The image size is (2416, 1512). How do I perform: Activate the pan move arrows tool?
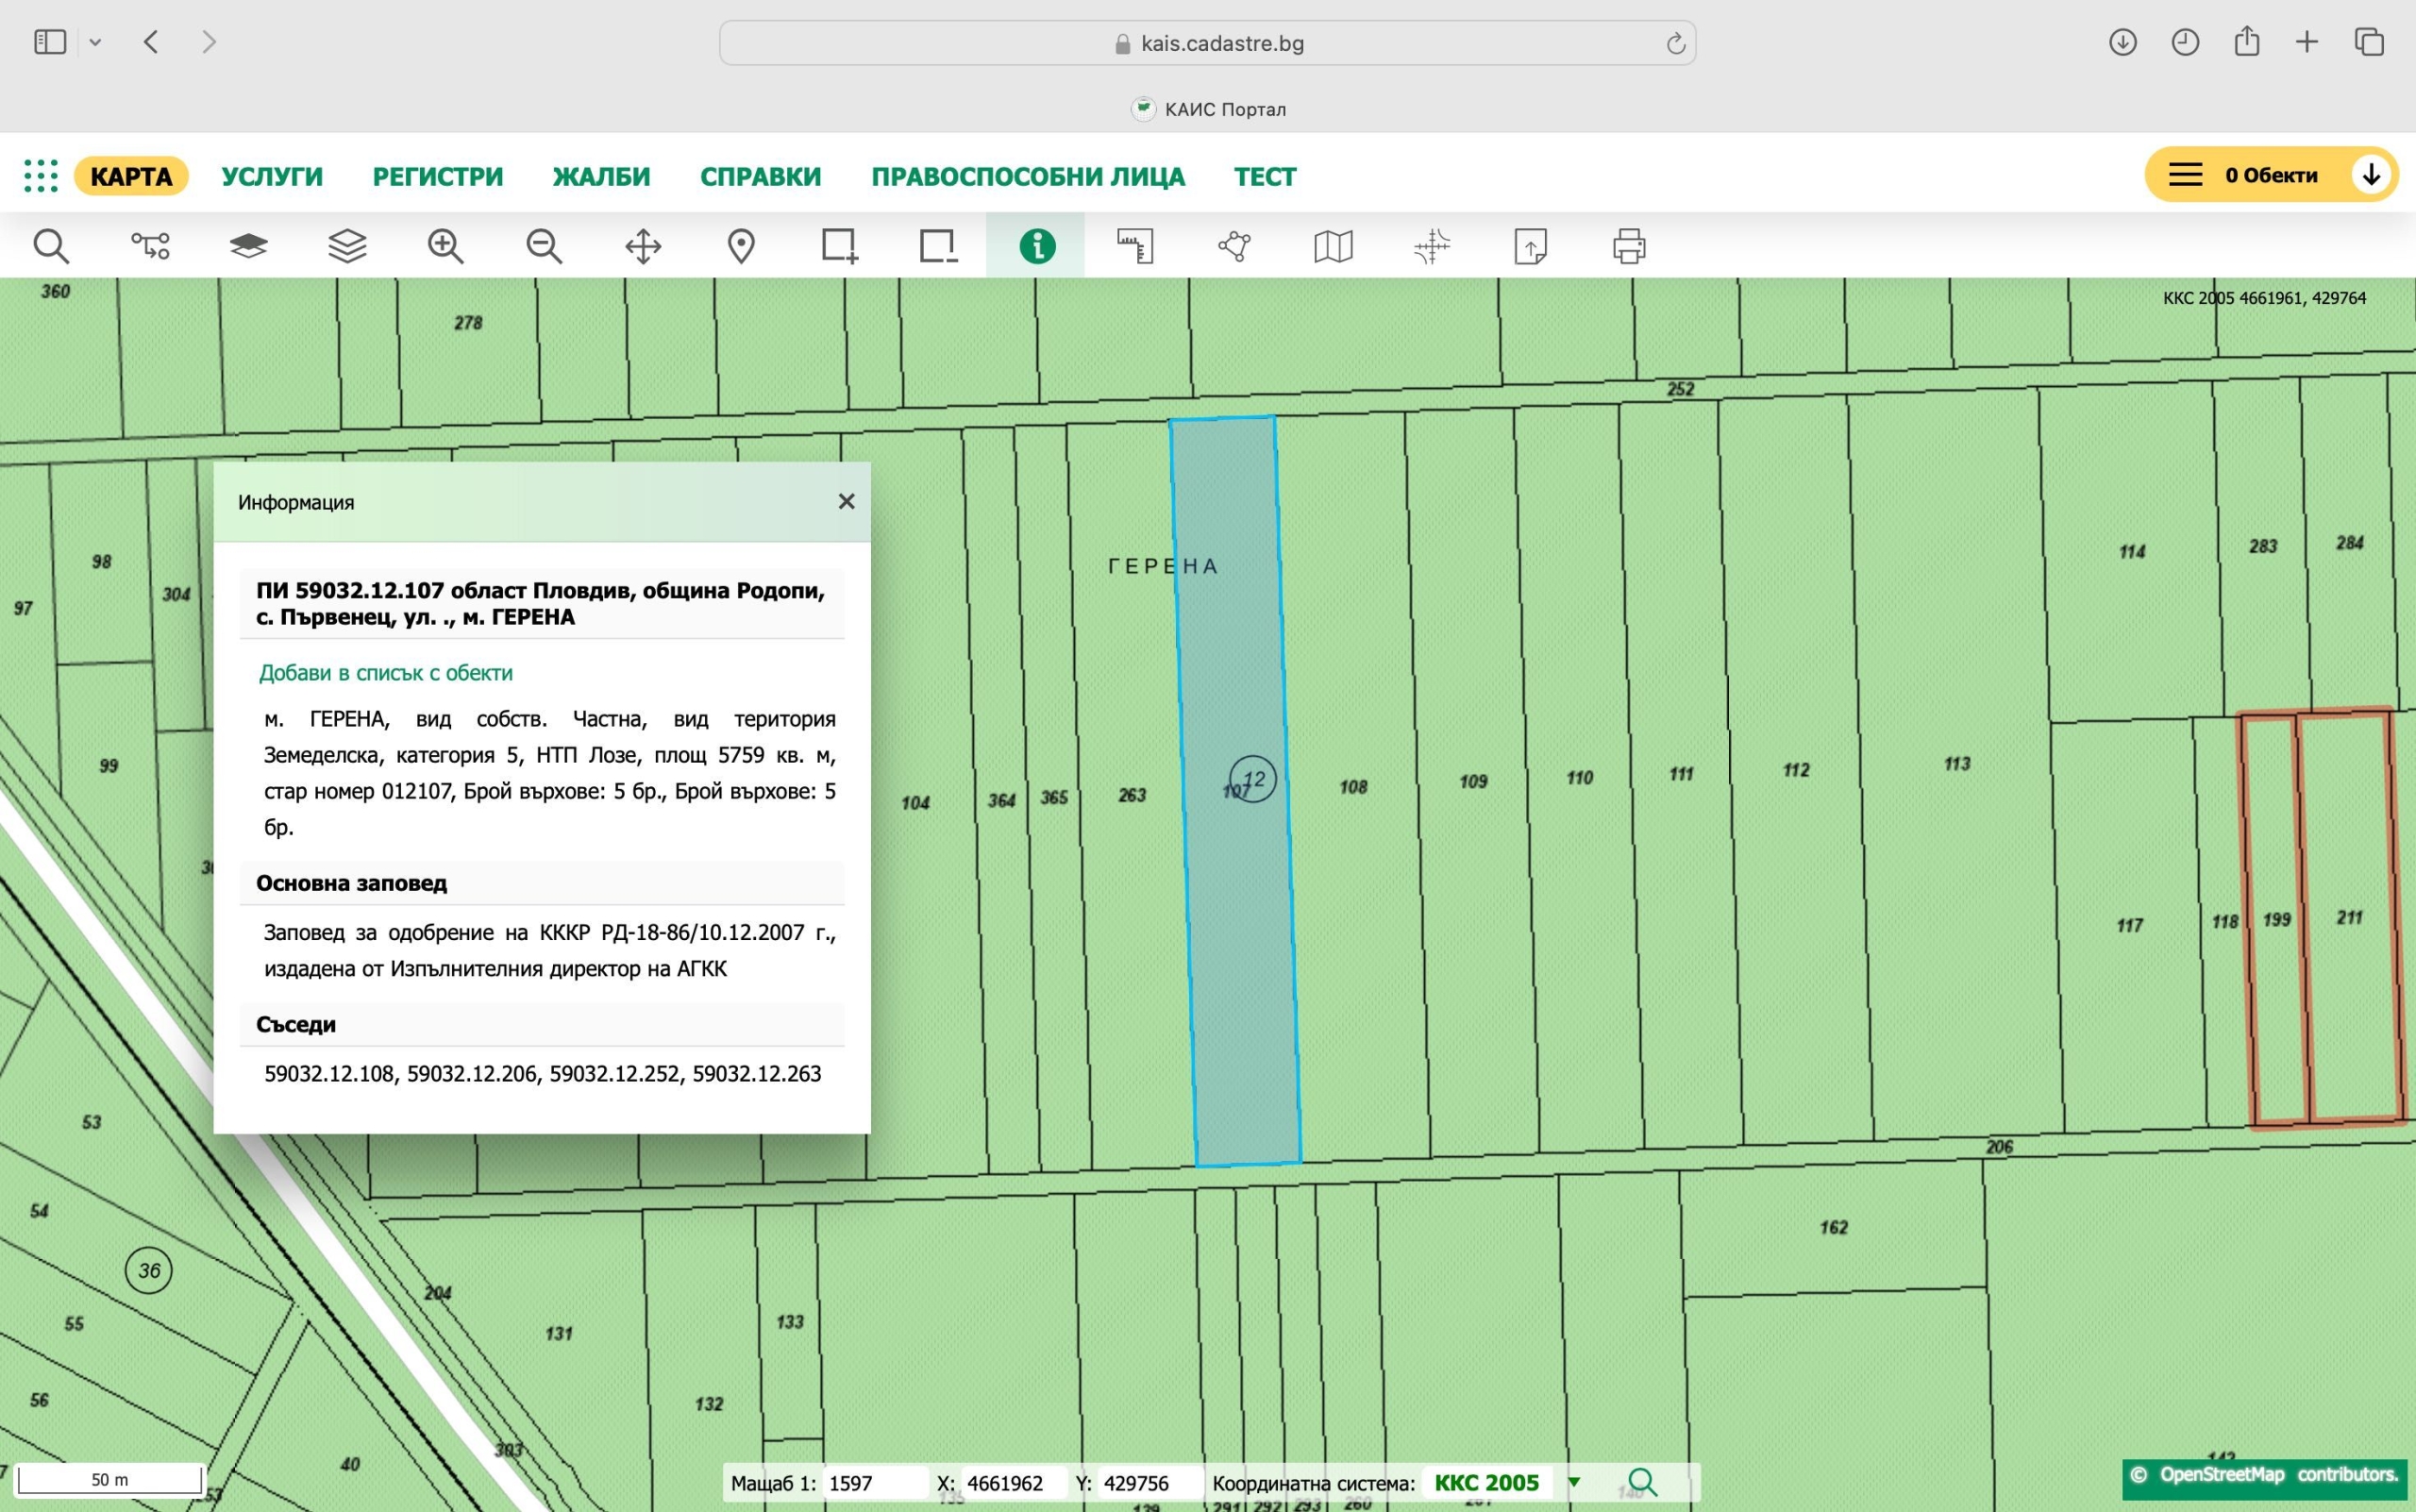643,246
